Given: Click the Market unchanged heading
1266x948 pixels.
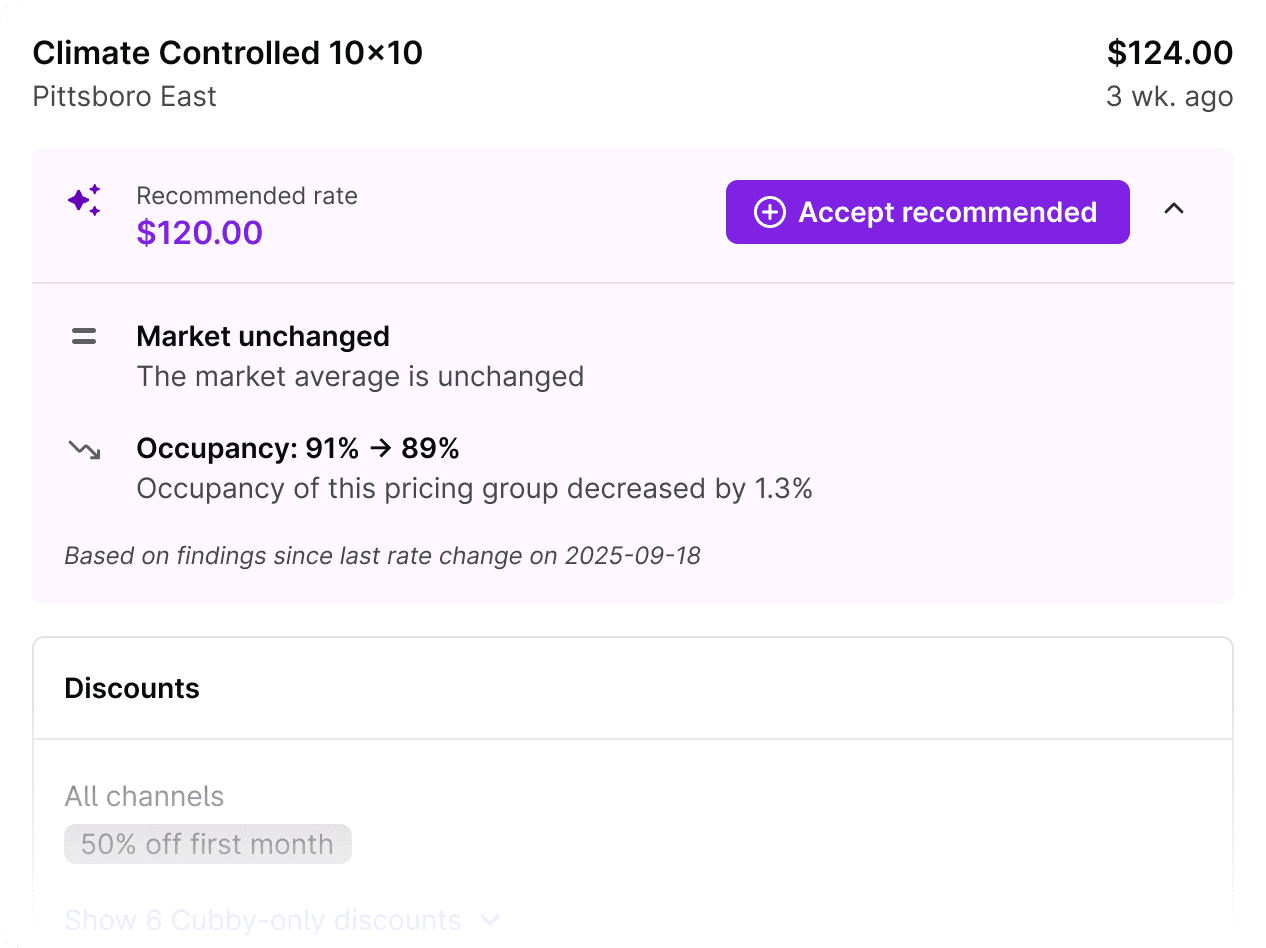Looking at the screenshot, I should 263,337.
